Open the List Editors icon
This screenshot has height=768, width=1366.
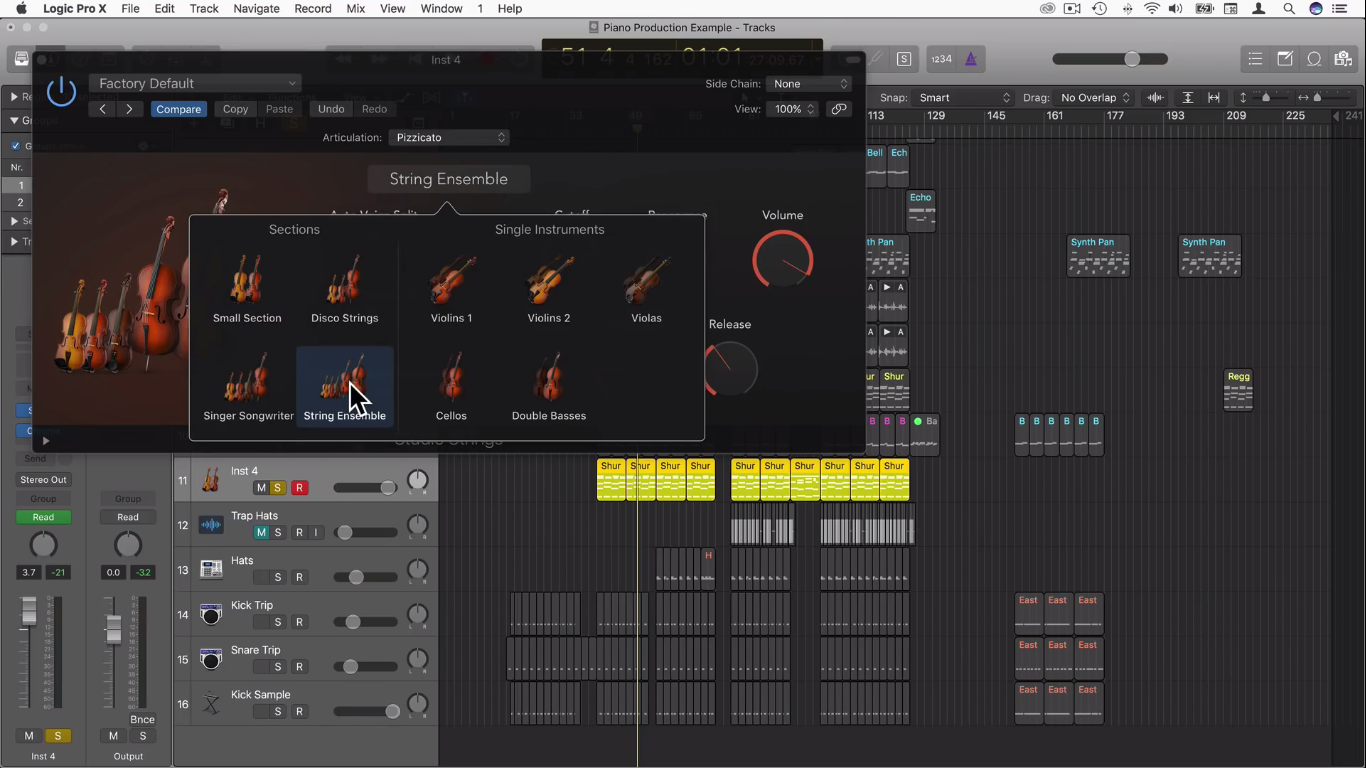pyautogui.click(x=1255, y=59)
